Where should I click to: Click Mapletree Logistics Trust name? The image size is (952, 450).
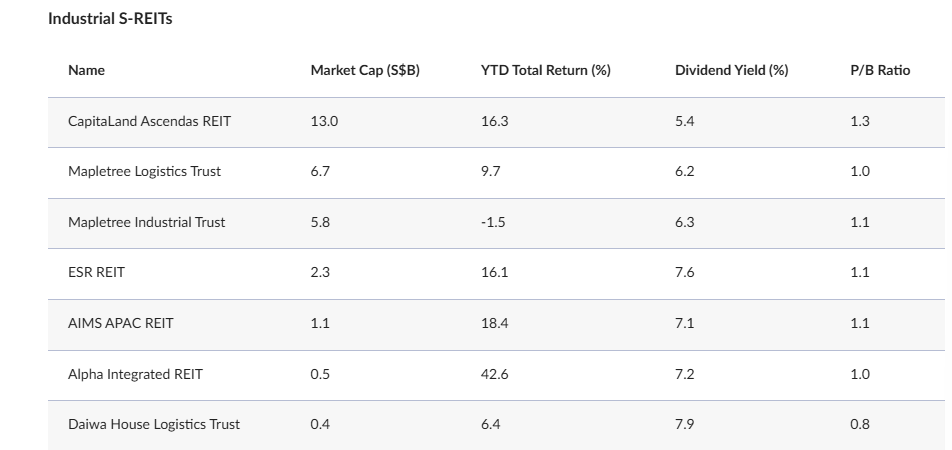coord(144,171)
